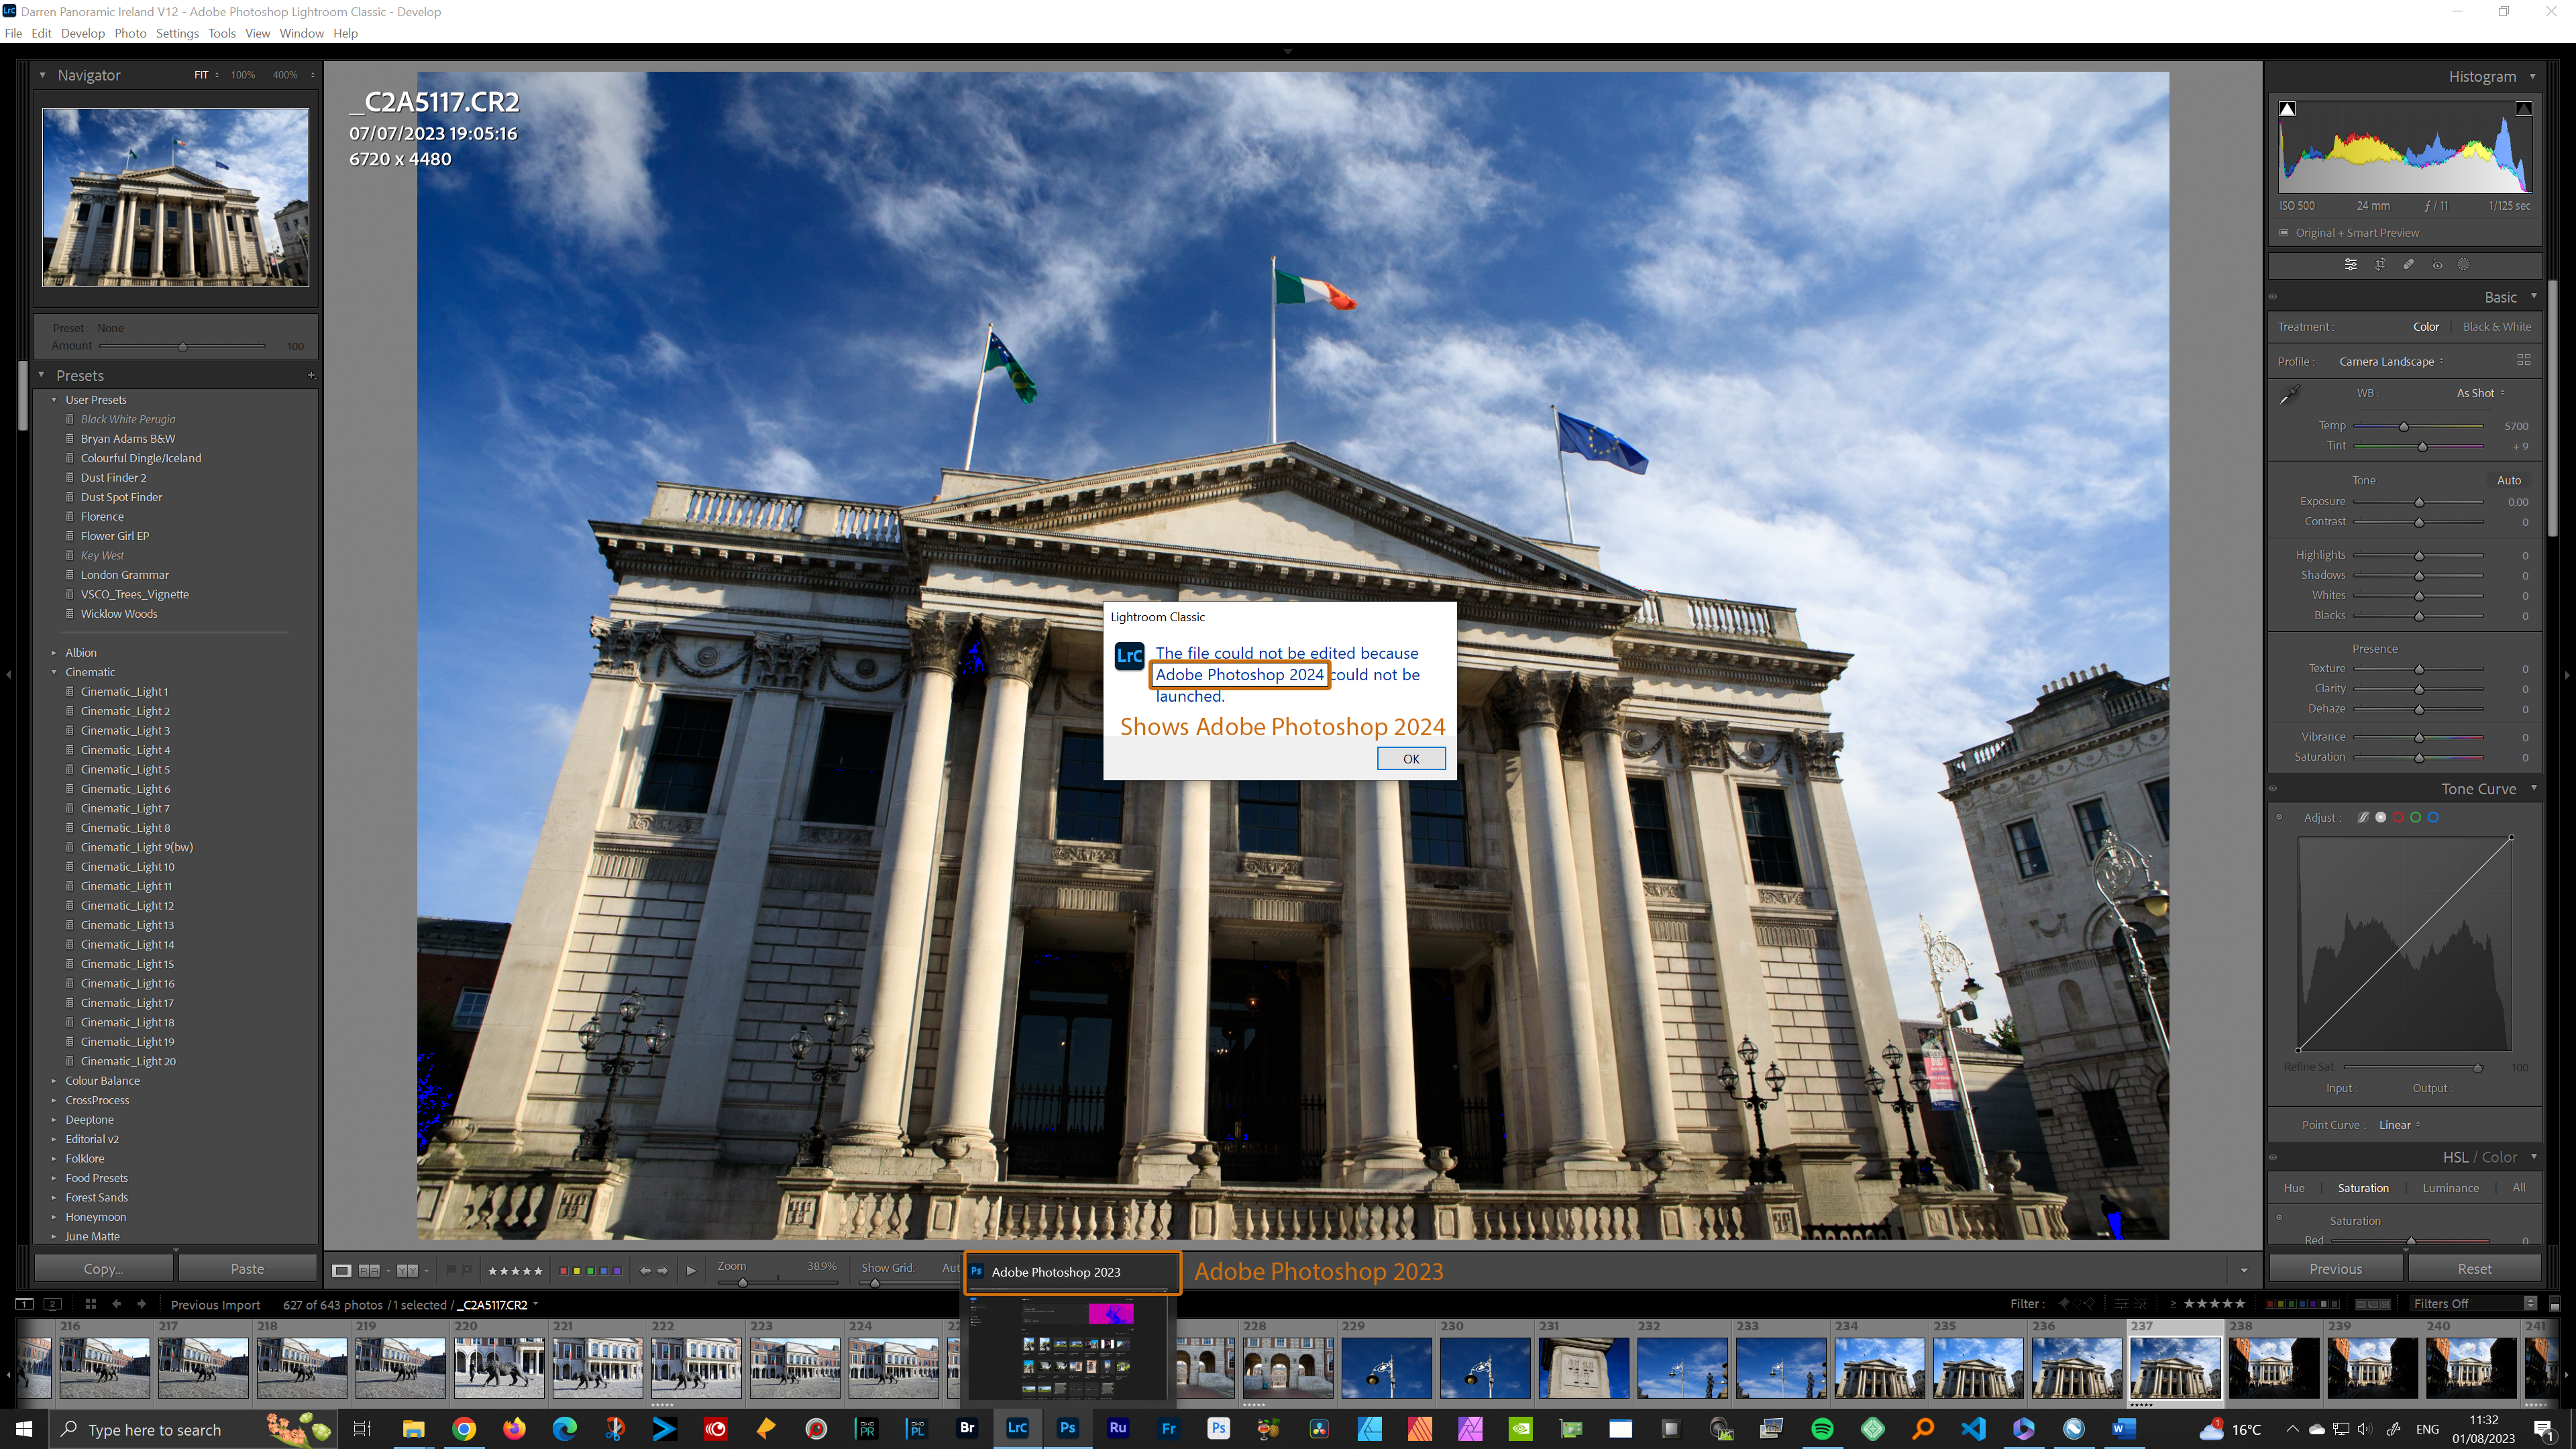
Task: Start the impromptu slideshow play button
Action: coord(691,1270)
